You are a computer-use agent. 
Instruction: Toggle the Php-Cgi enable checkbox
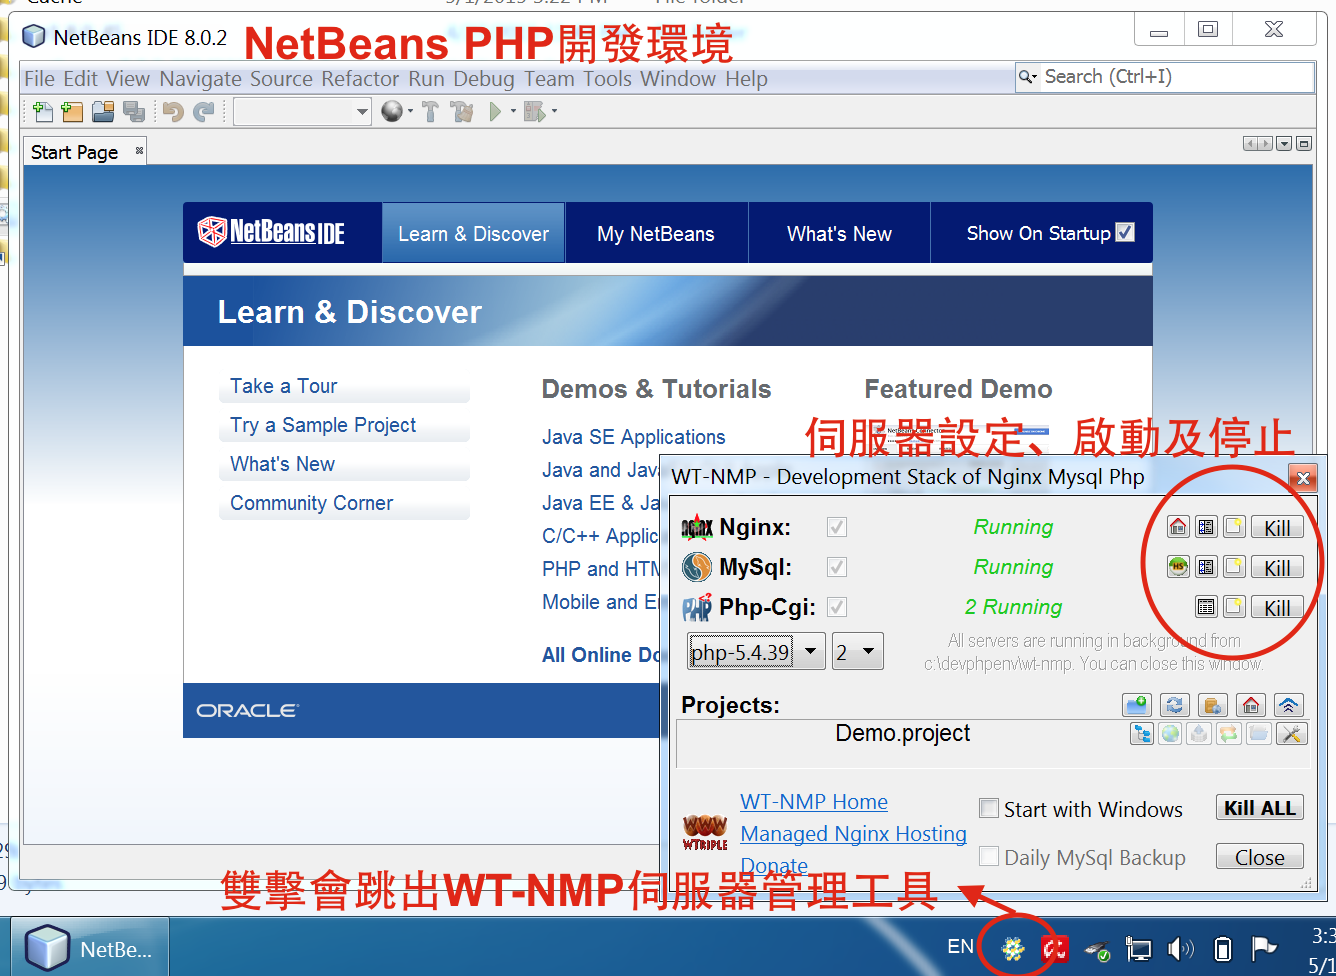tap(837, 607)
